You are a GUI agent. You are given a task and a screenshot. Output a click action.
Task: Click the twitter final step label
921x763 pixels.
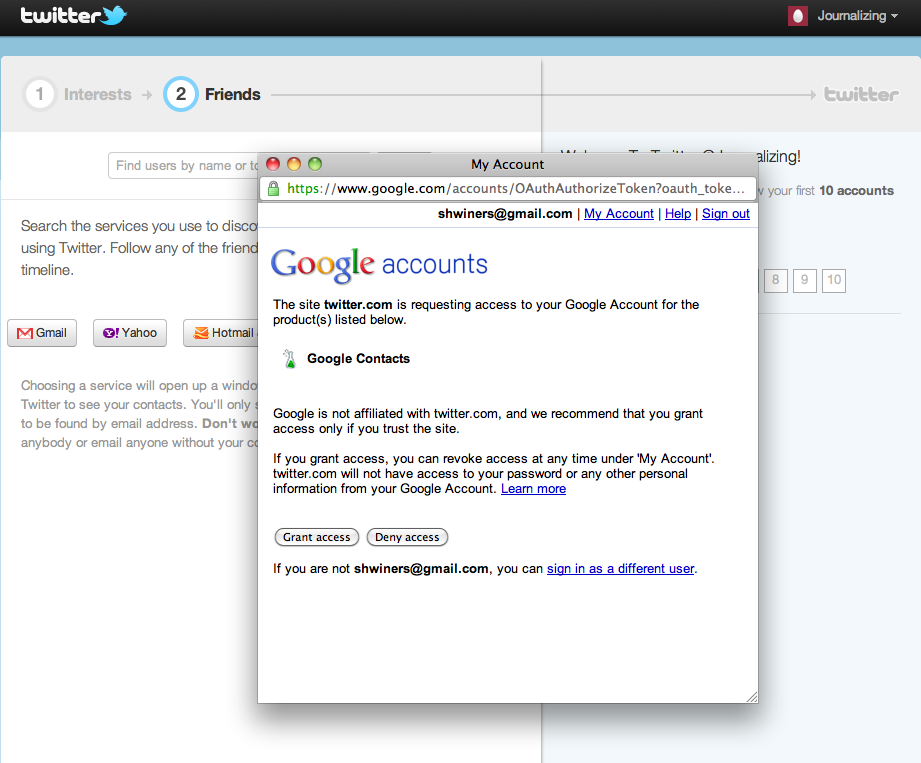(861, 94)
